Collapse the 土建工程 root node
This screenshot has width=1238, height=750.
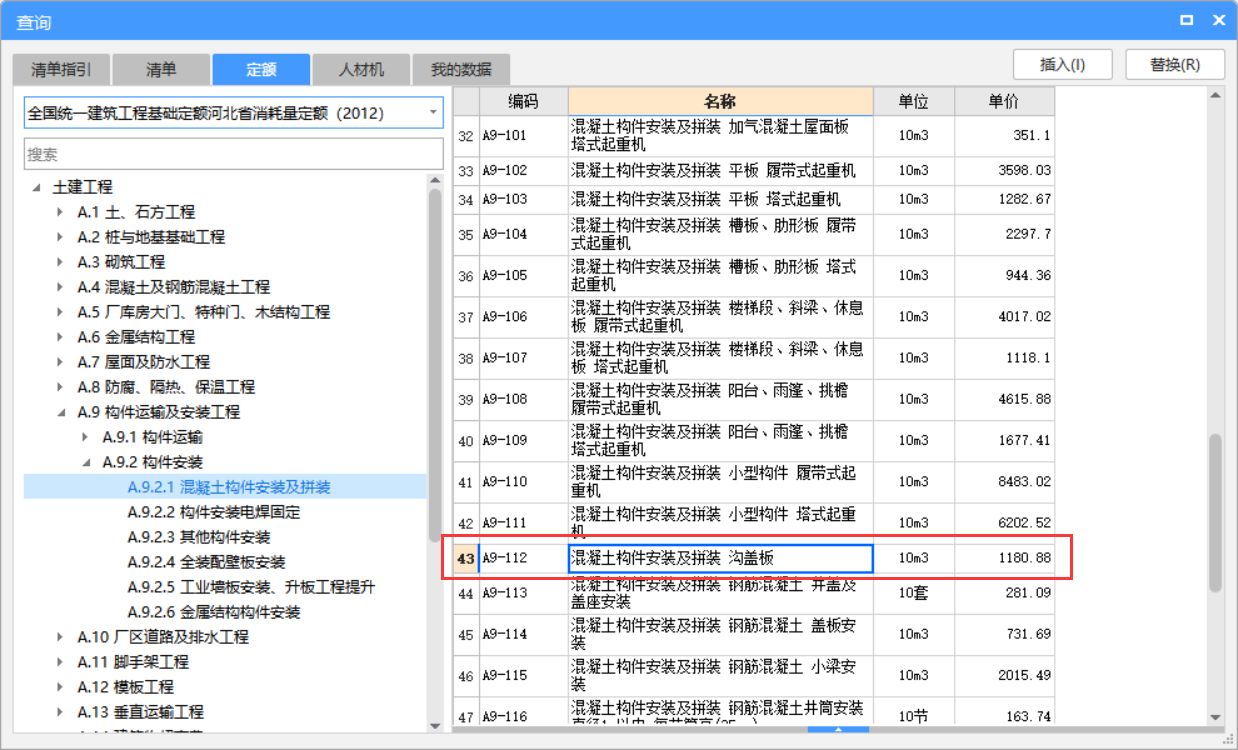(37, 187)
